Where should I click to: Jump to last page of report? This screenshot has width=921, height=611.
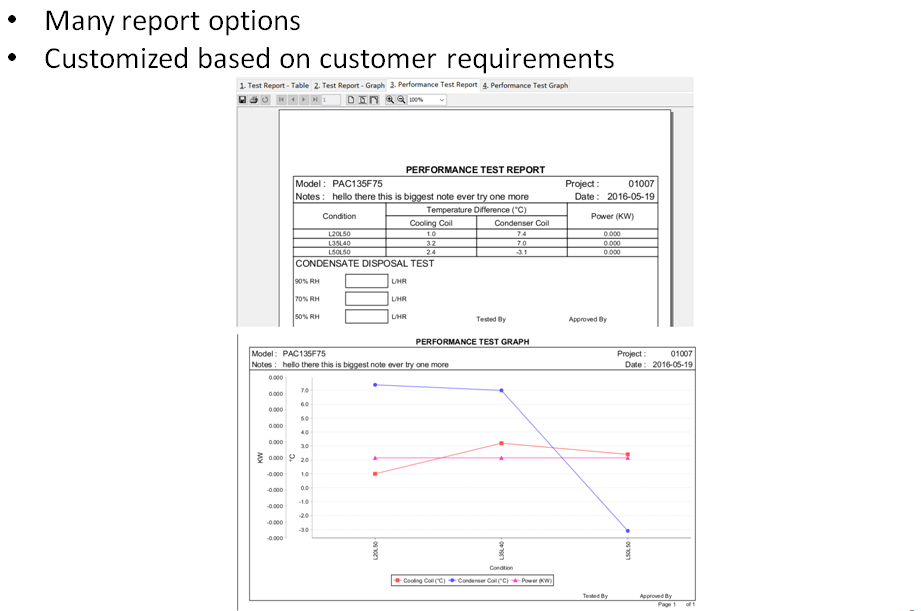click(315, 100)
